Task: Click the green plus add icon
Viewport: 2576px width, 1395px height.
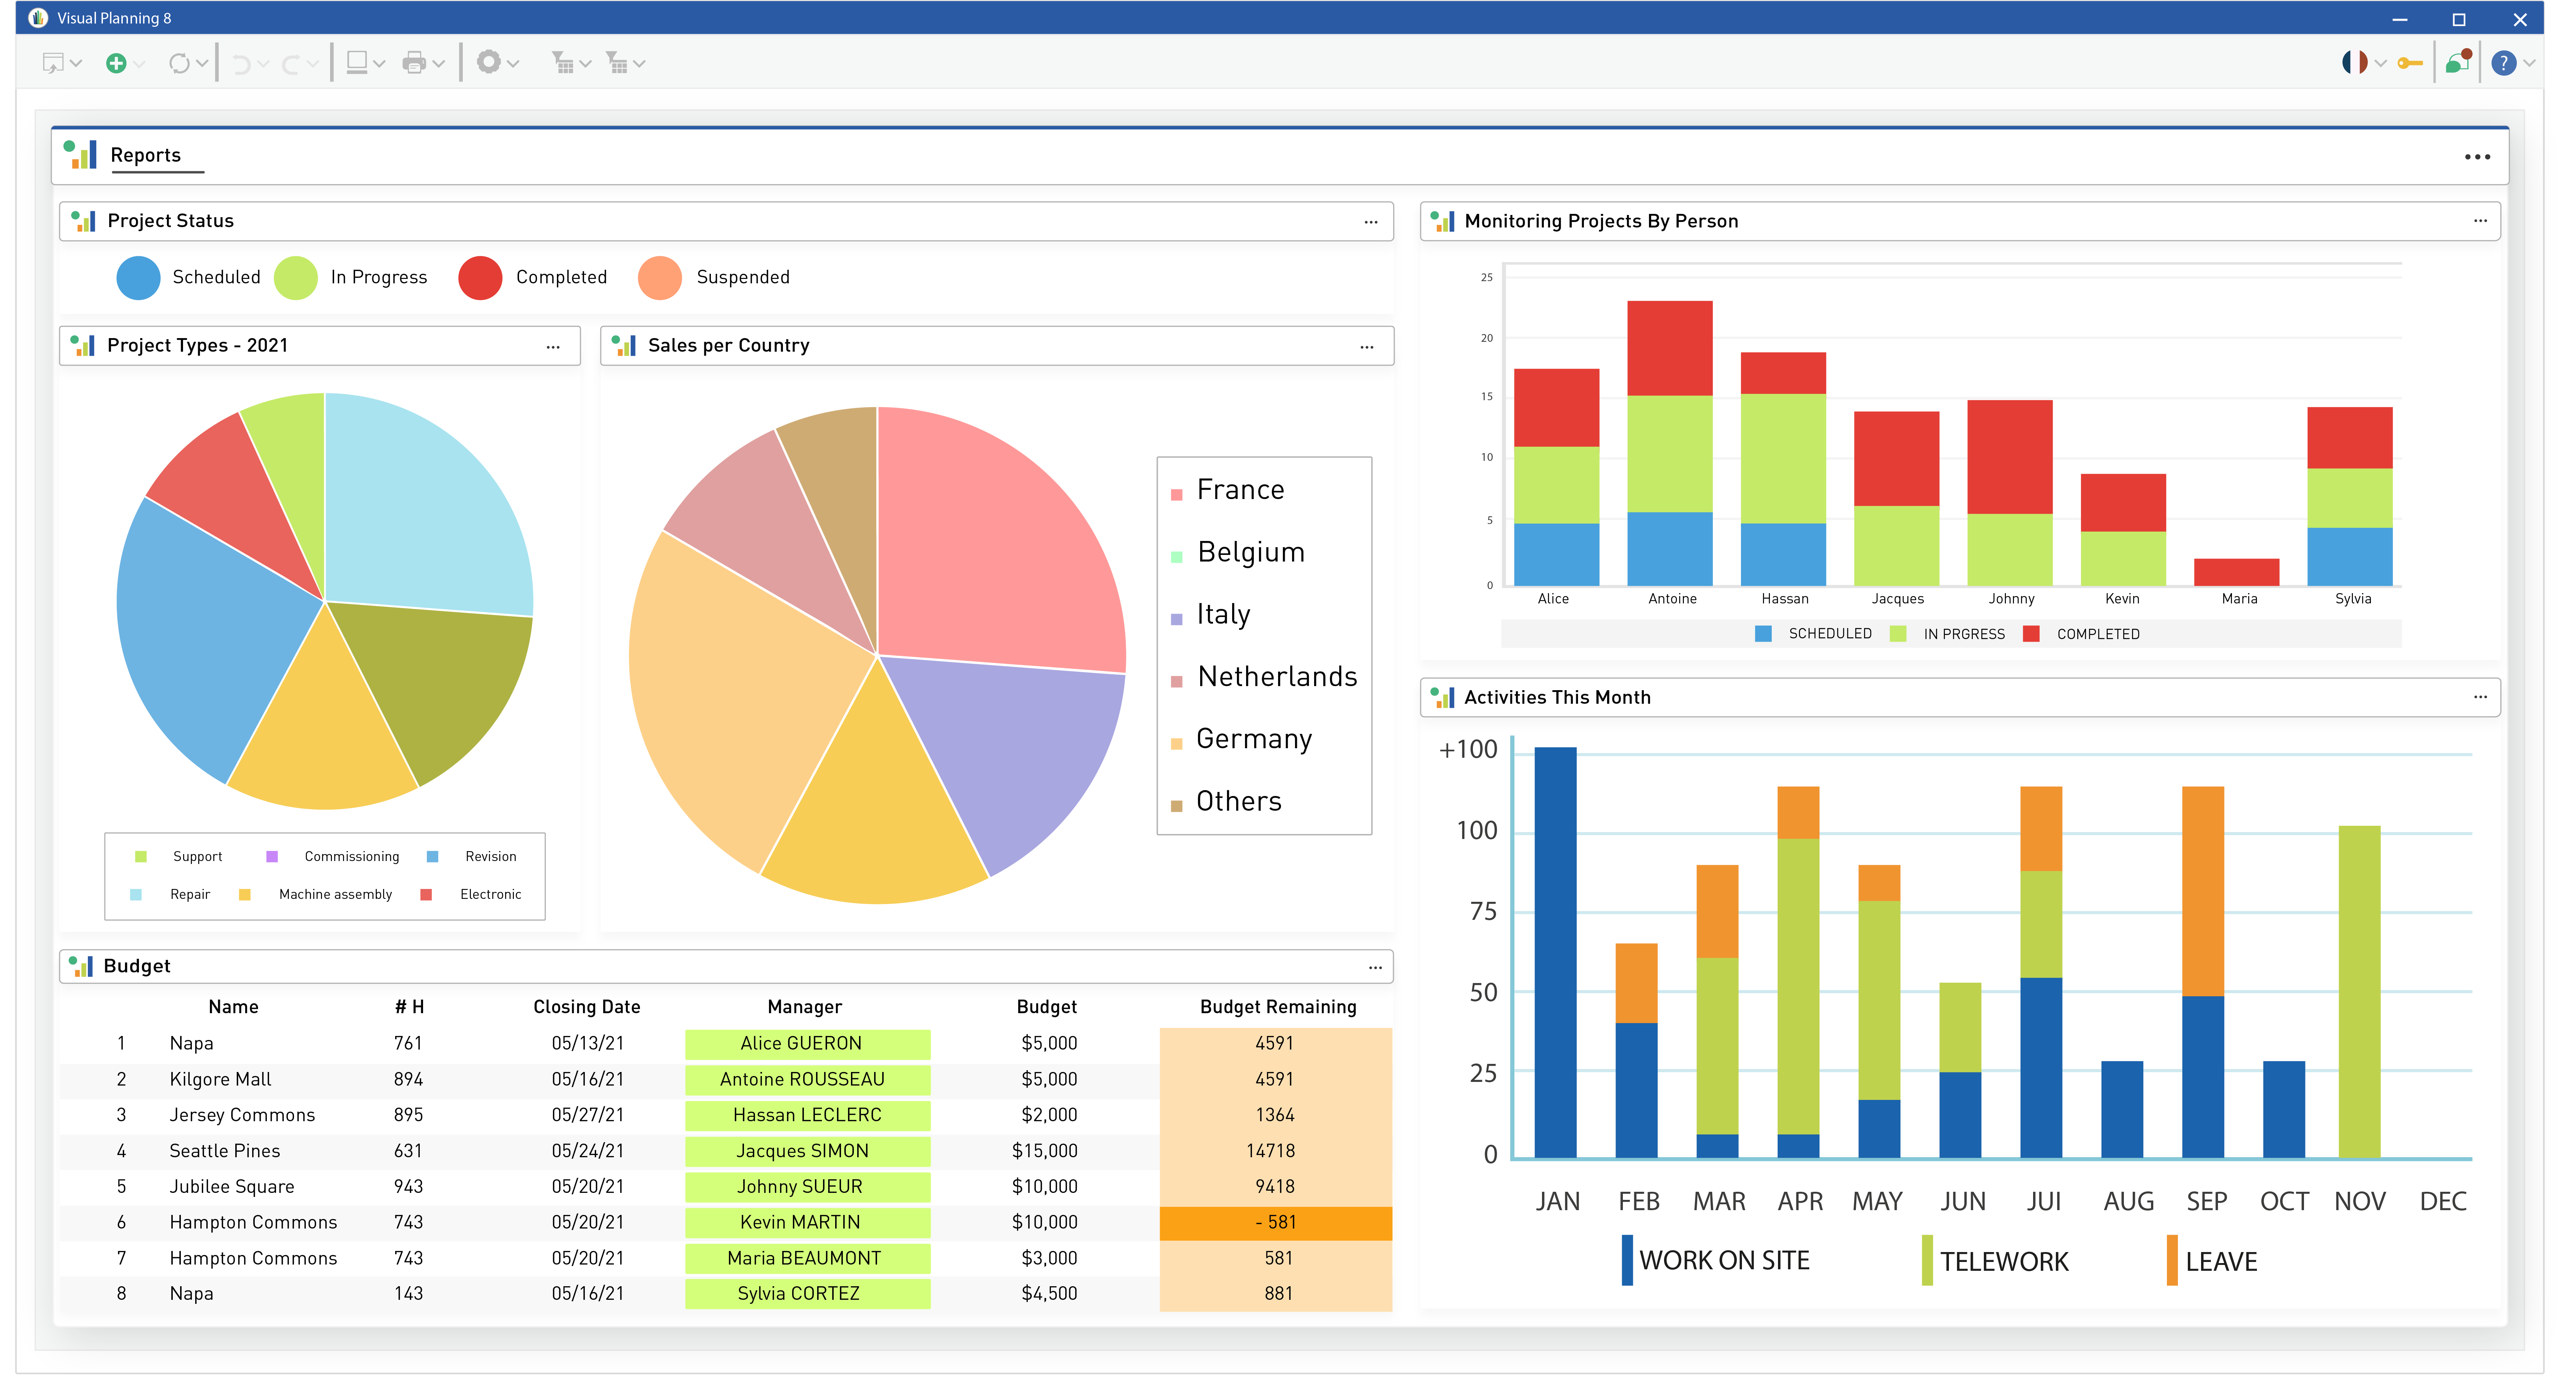Action: [x=116, y=63]
